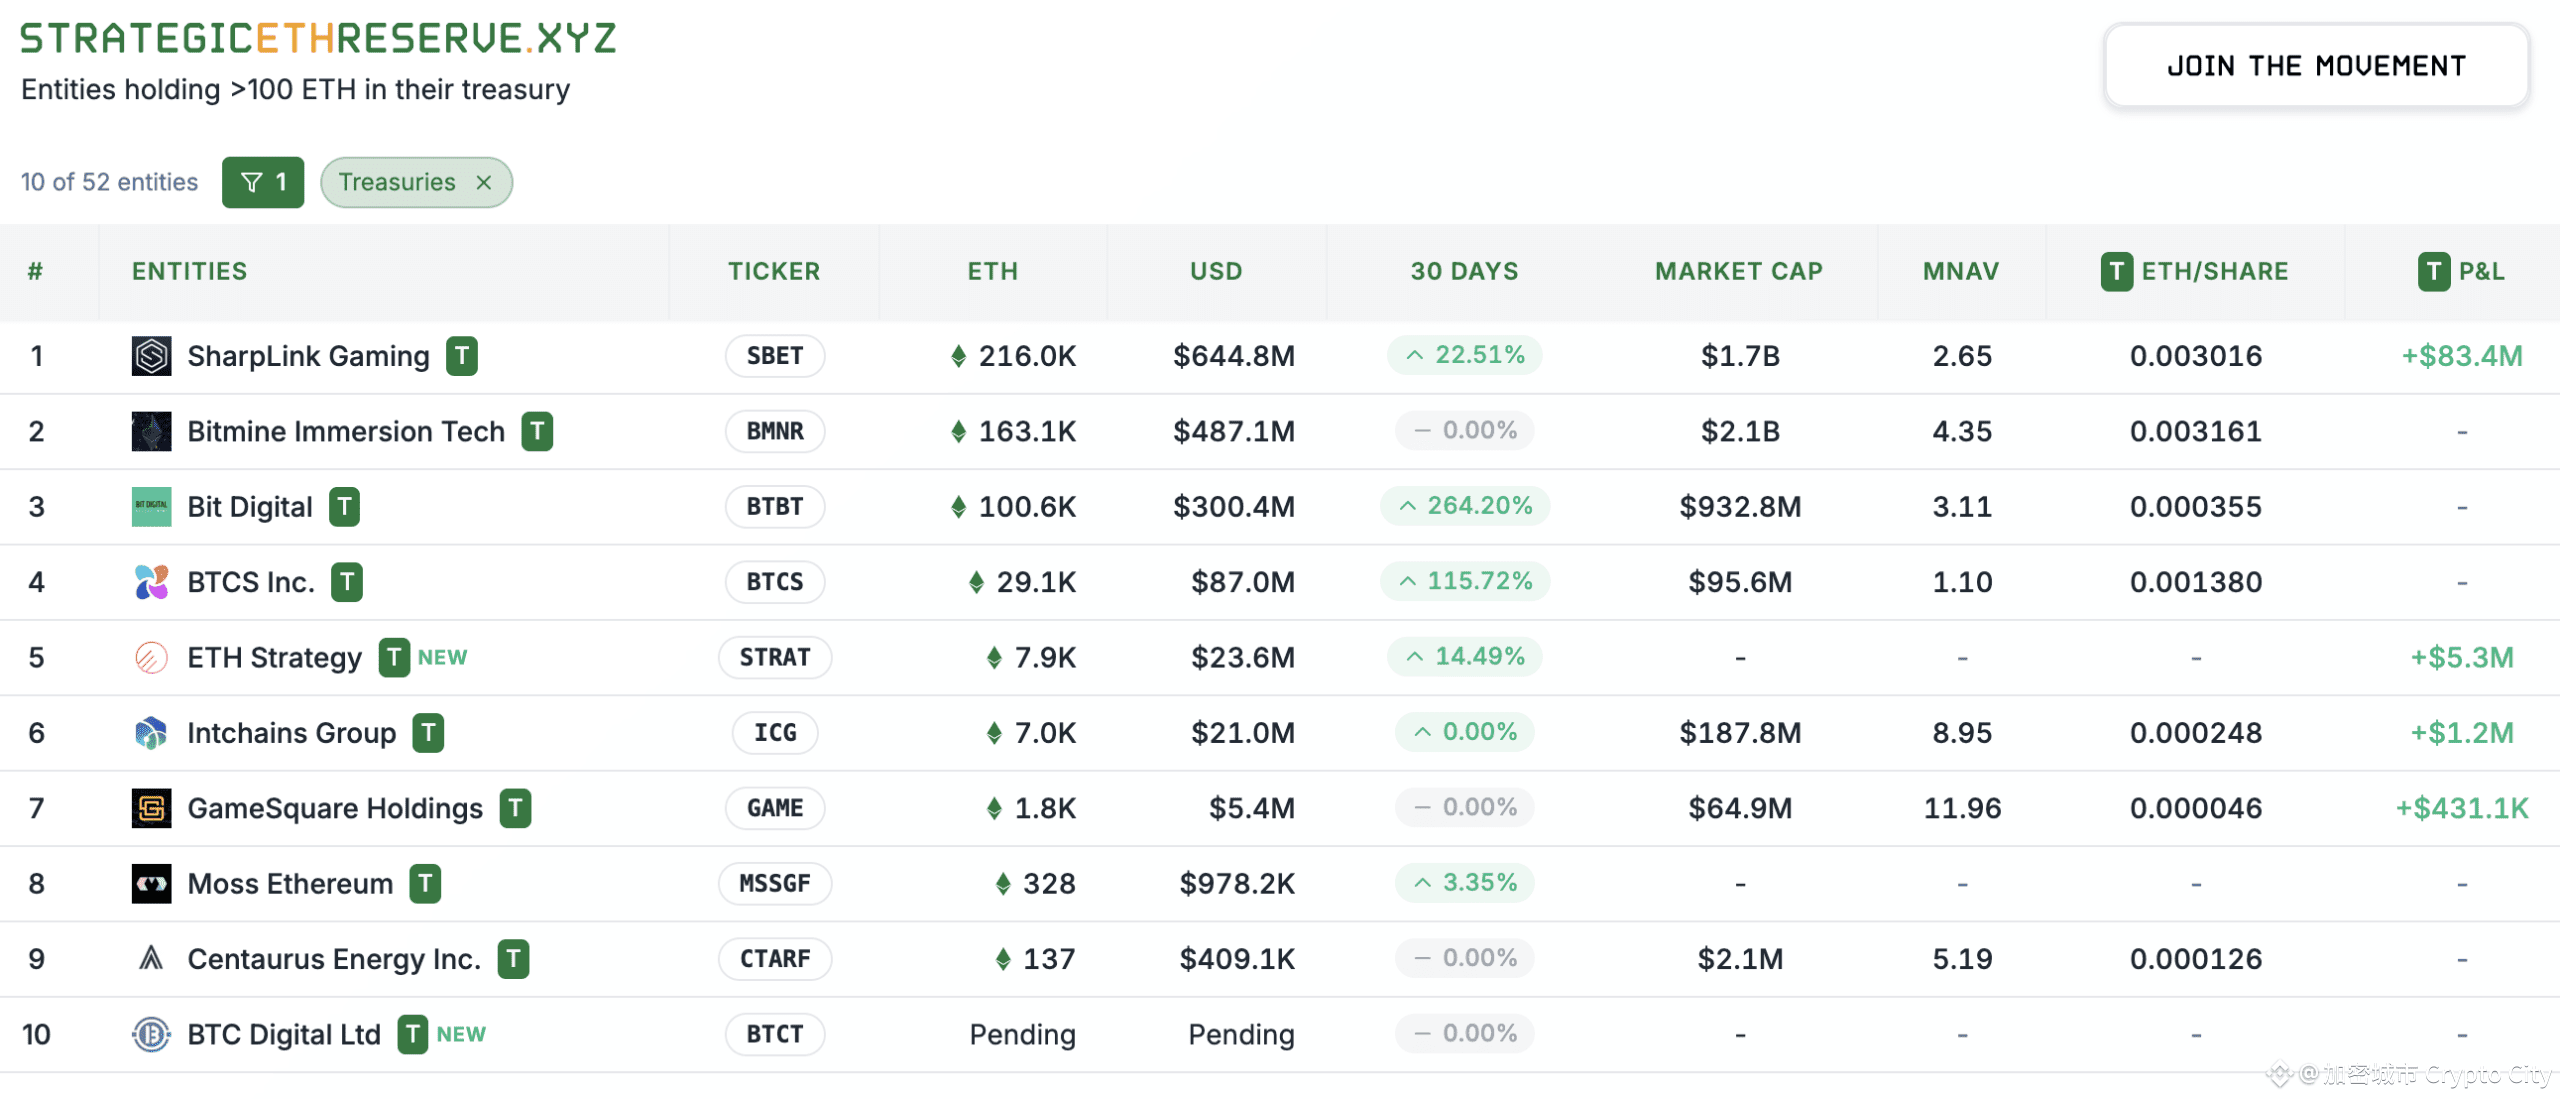Image resolution: width=2560 pixels, height=1099 pixels.
Task: Click the 22.51% 30-day change badge
Action: [1465, 355]
